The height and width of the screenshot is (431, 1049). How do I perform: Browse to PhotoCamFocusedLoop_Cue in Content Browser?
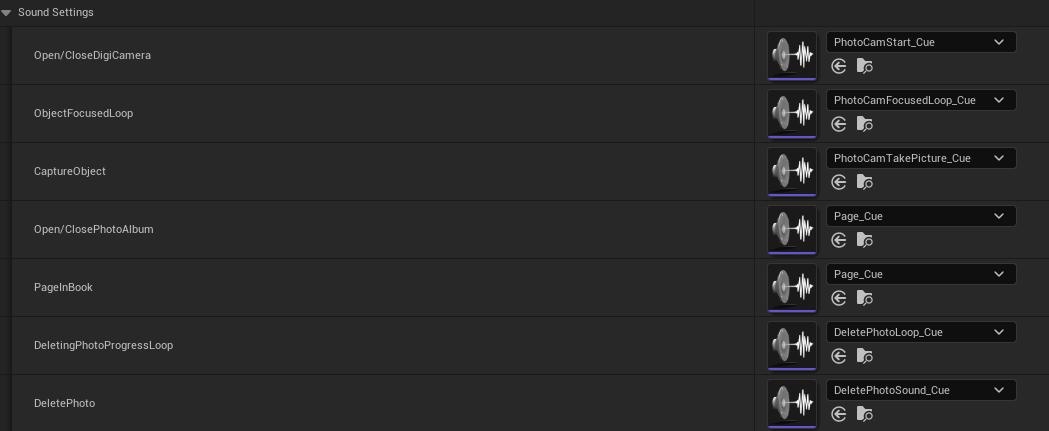click(865, 124)
